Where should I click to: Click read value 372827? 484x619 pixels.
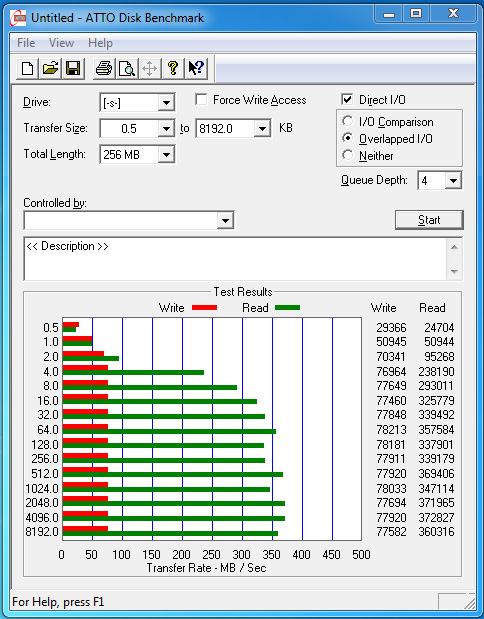coord(436,517)
